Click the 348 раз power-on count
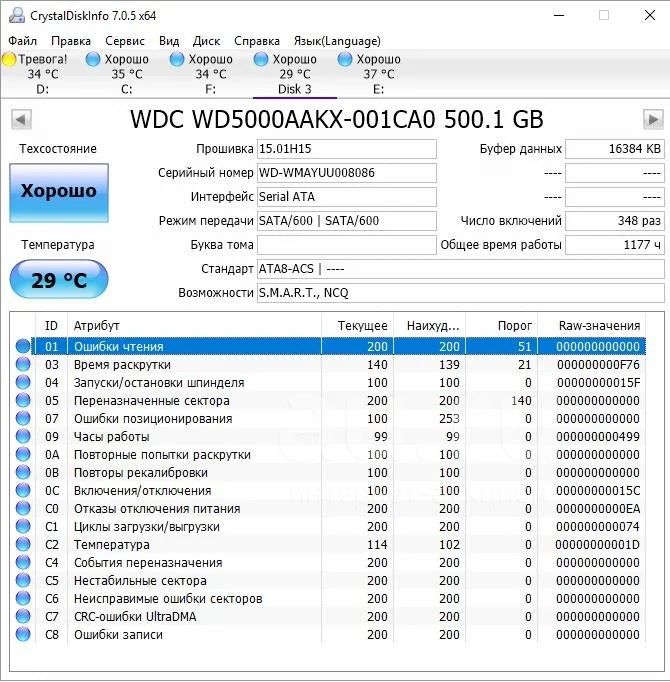The image size is (670, 682). pos(615,221)
